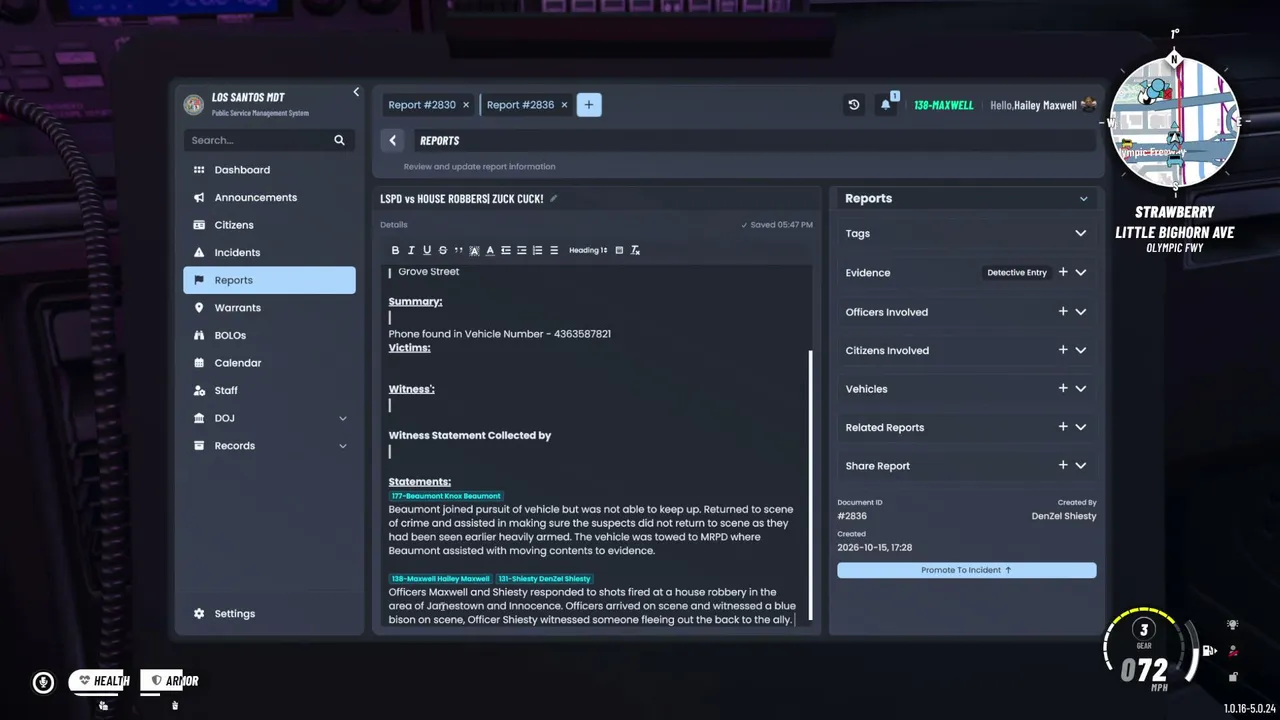Open the BOLOs section
The width and height of the screenshot is (1280, 720).
click(x=269, y=335)
